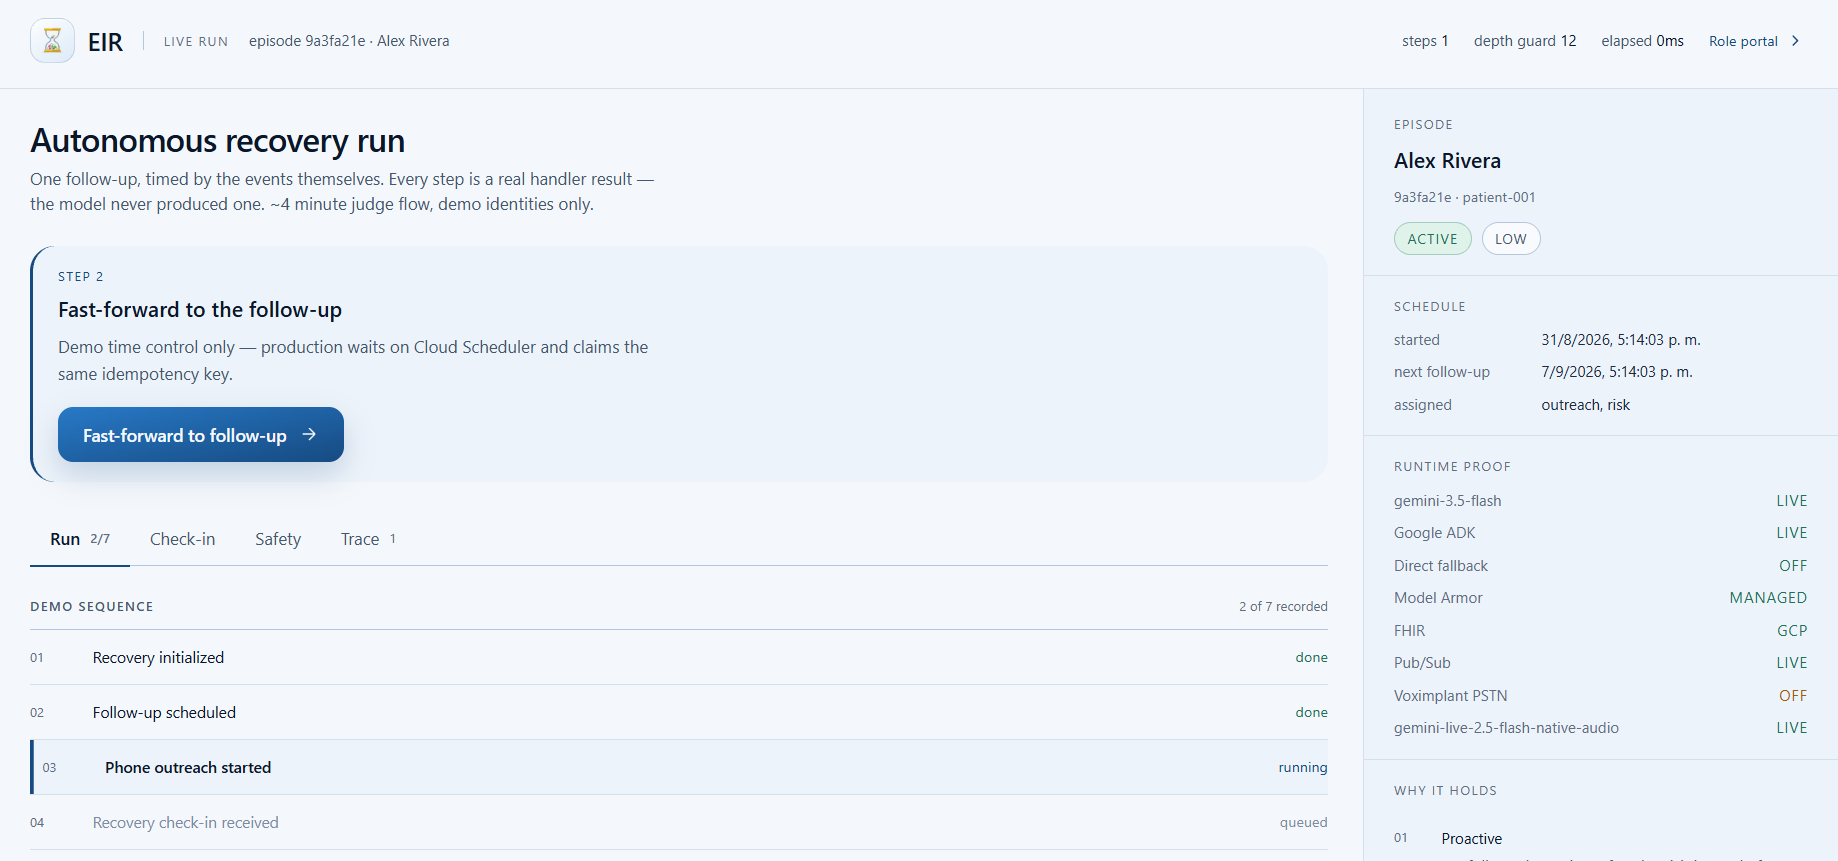This screenshot has width=1838, height=861.
Task: Click the Voximplant PSTN OFF status
Action: tap(1792, 696)
